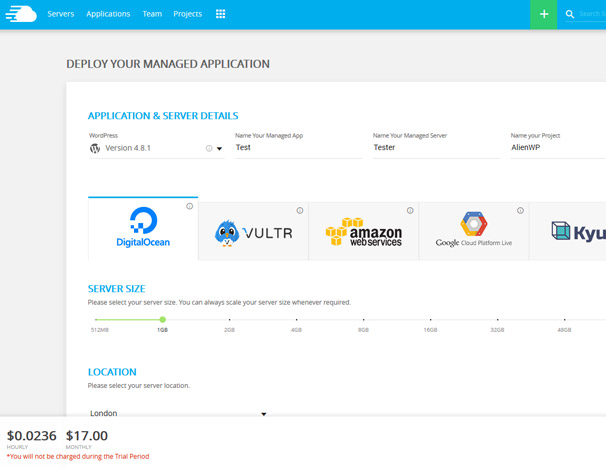Set server size to 4GB

296,330
